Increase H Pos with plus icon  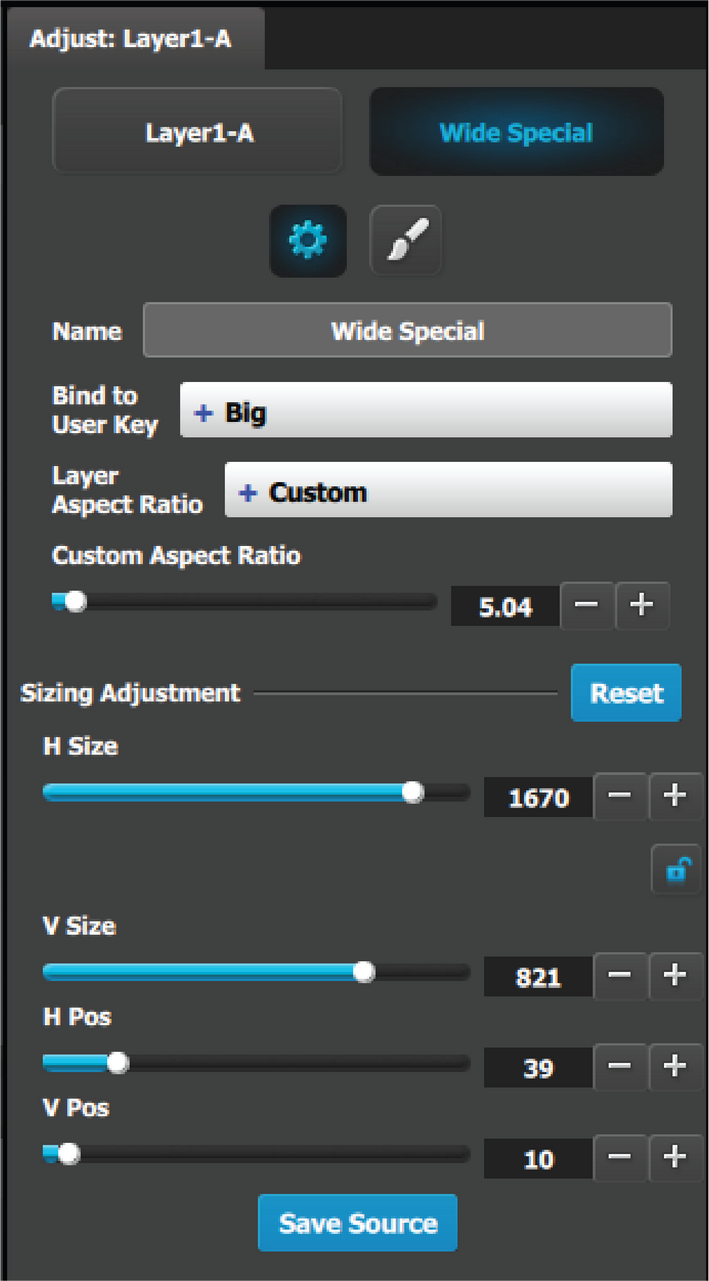point(676,1066)
